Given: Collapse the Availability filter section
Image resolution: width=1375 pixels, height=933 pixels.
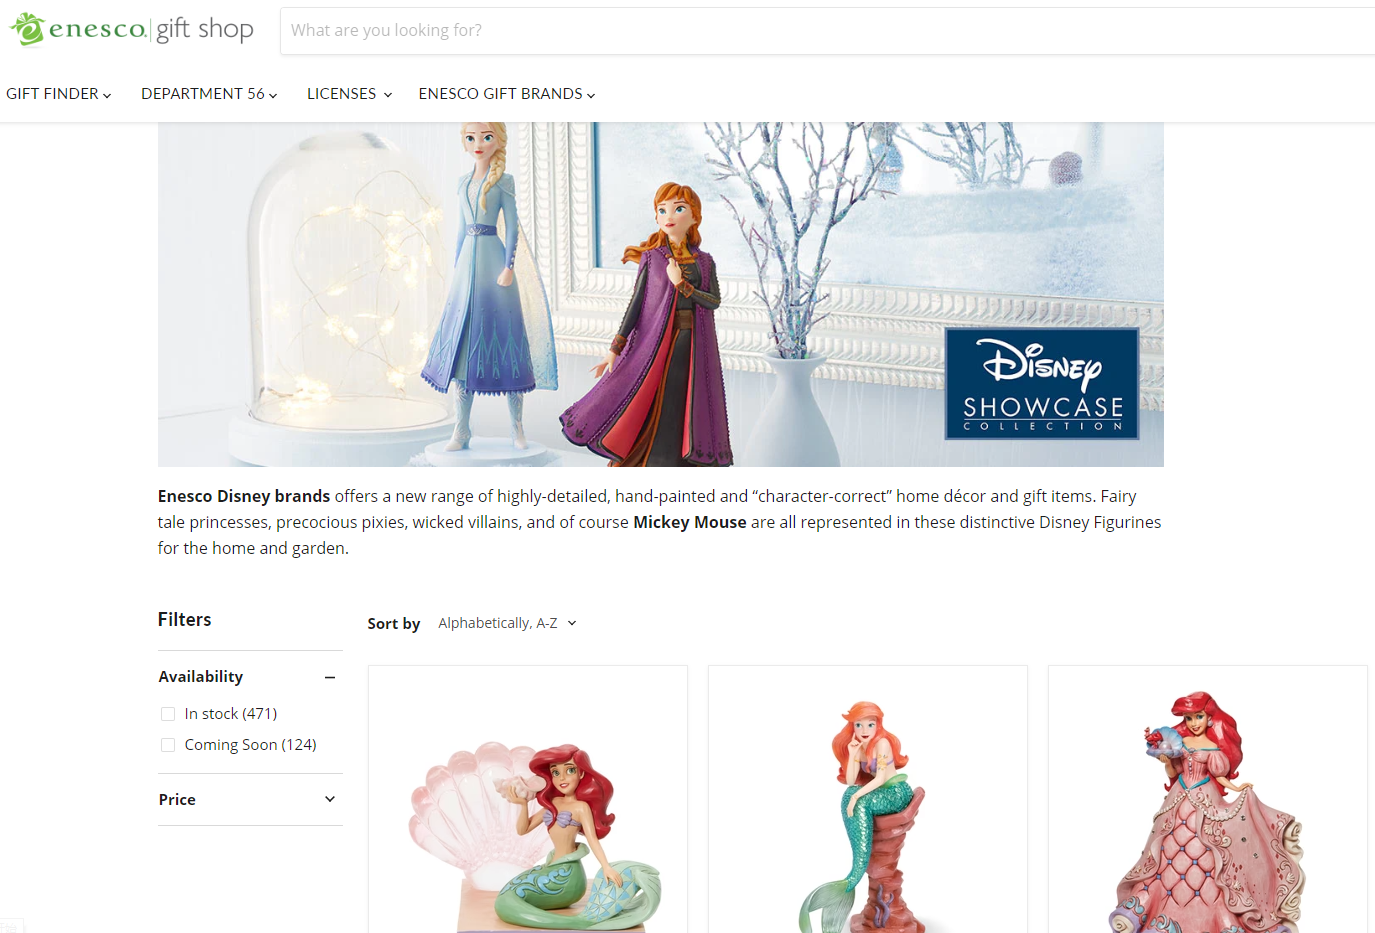Looking at the screenshot, I should [x=250, y=677].
